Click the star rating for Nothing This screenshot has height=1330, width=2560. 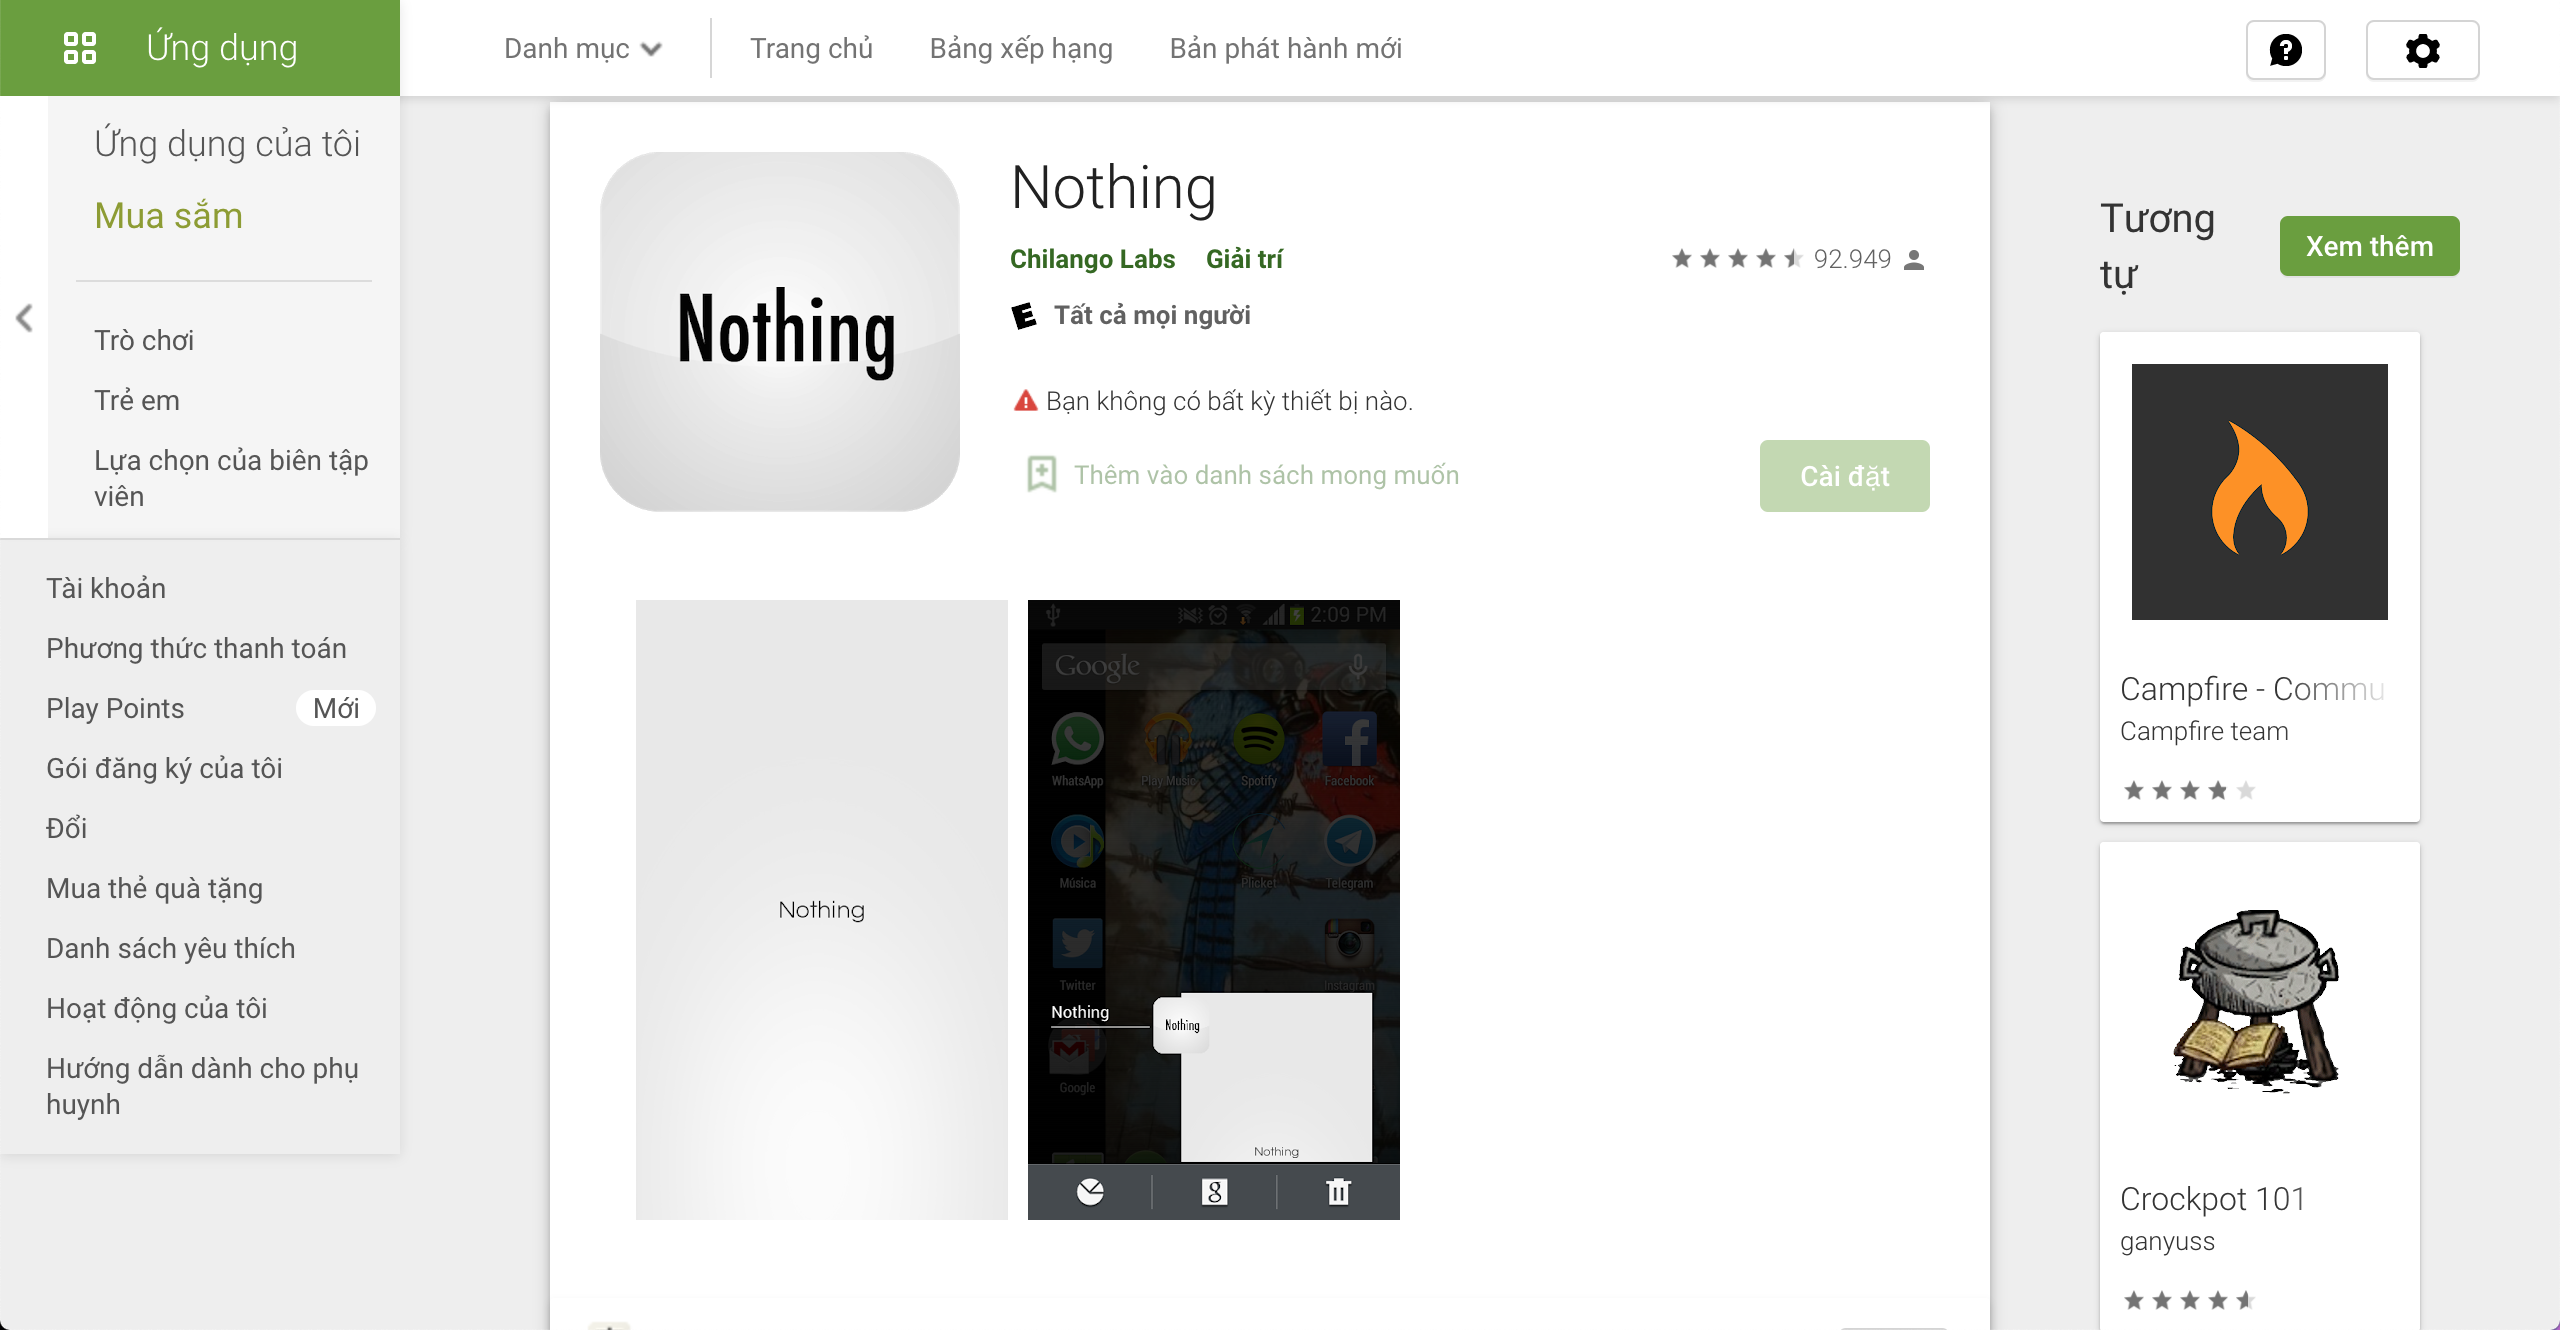coord(1736,259)
